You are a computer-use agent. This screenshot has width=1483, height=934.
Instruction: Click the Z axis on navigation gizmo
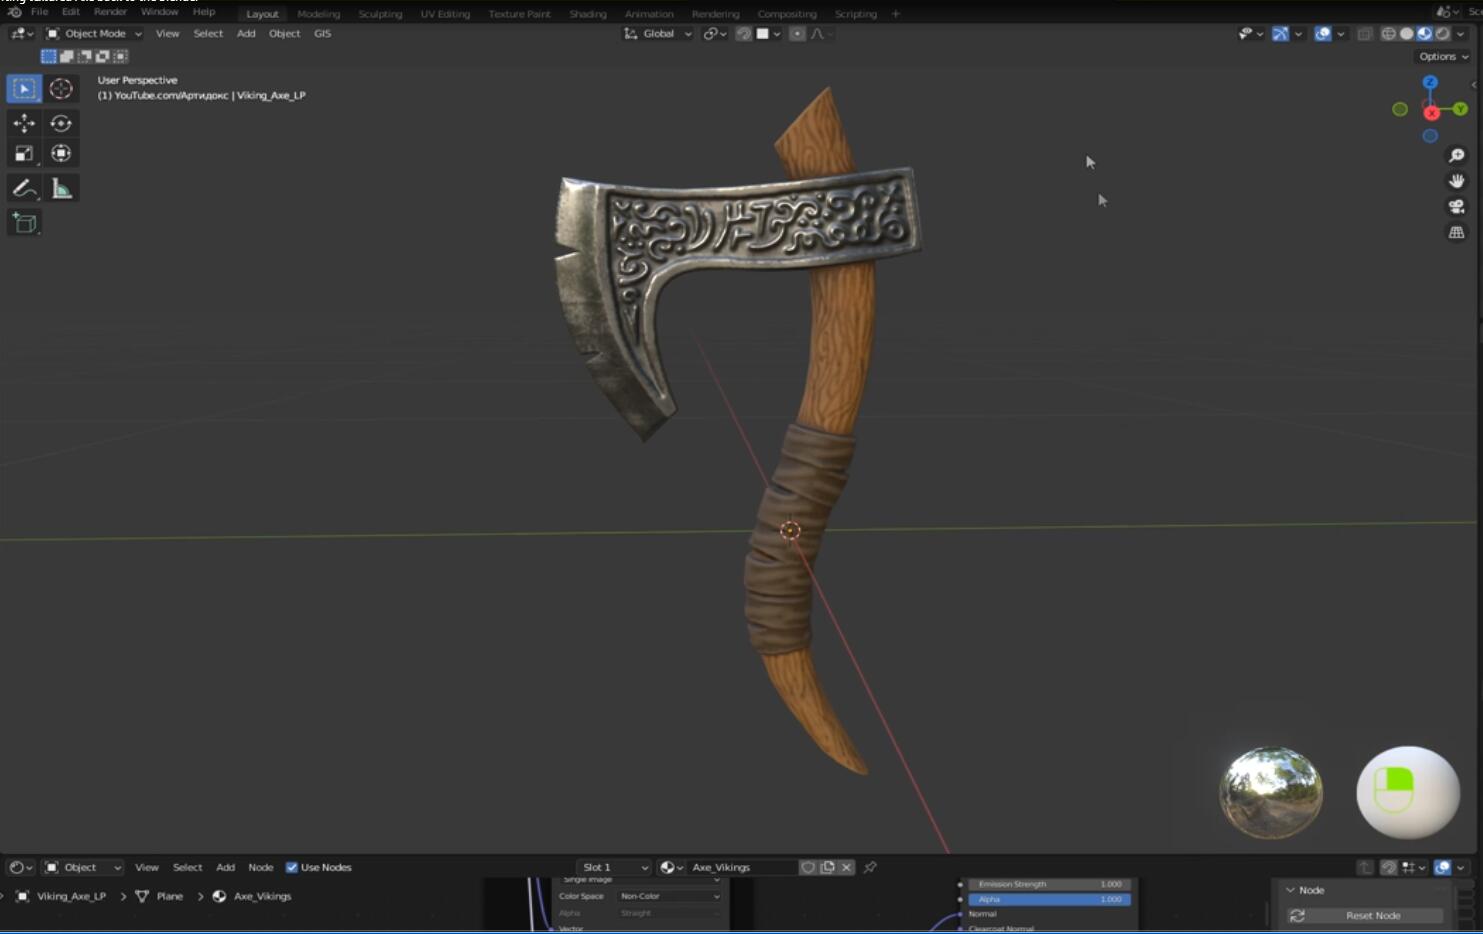1430,82
